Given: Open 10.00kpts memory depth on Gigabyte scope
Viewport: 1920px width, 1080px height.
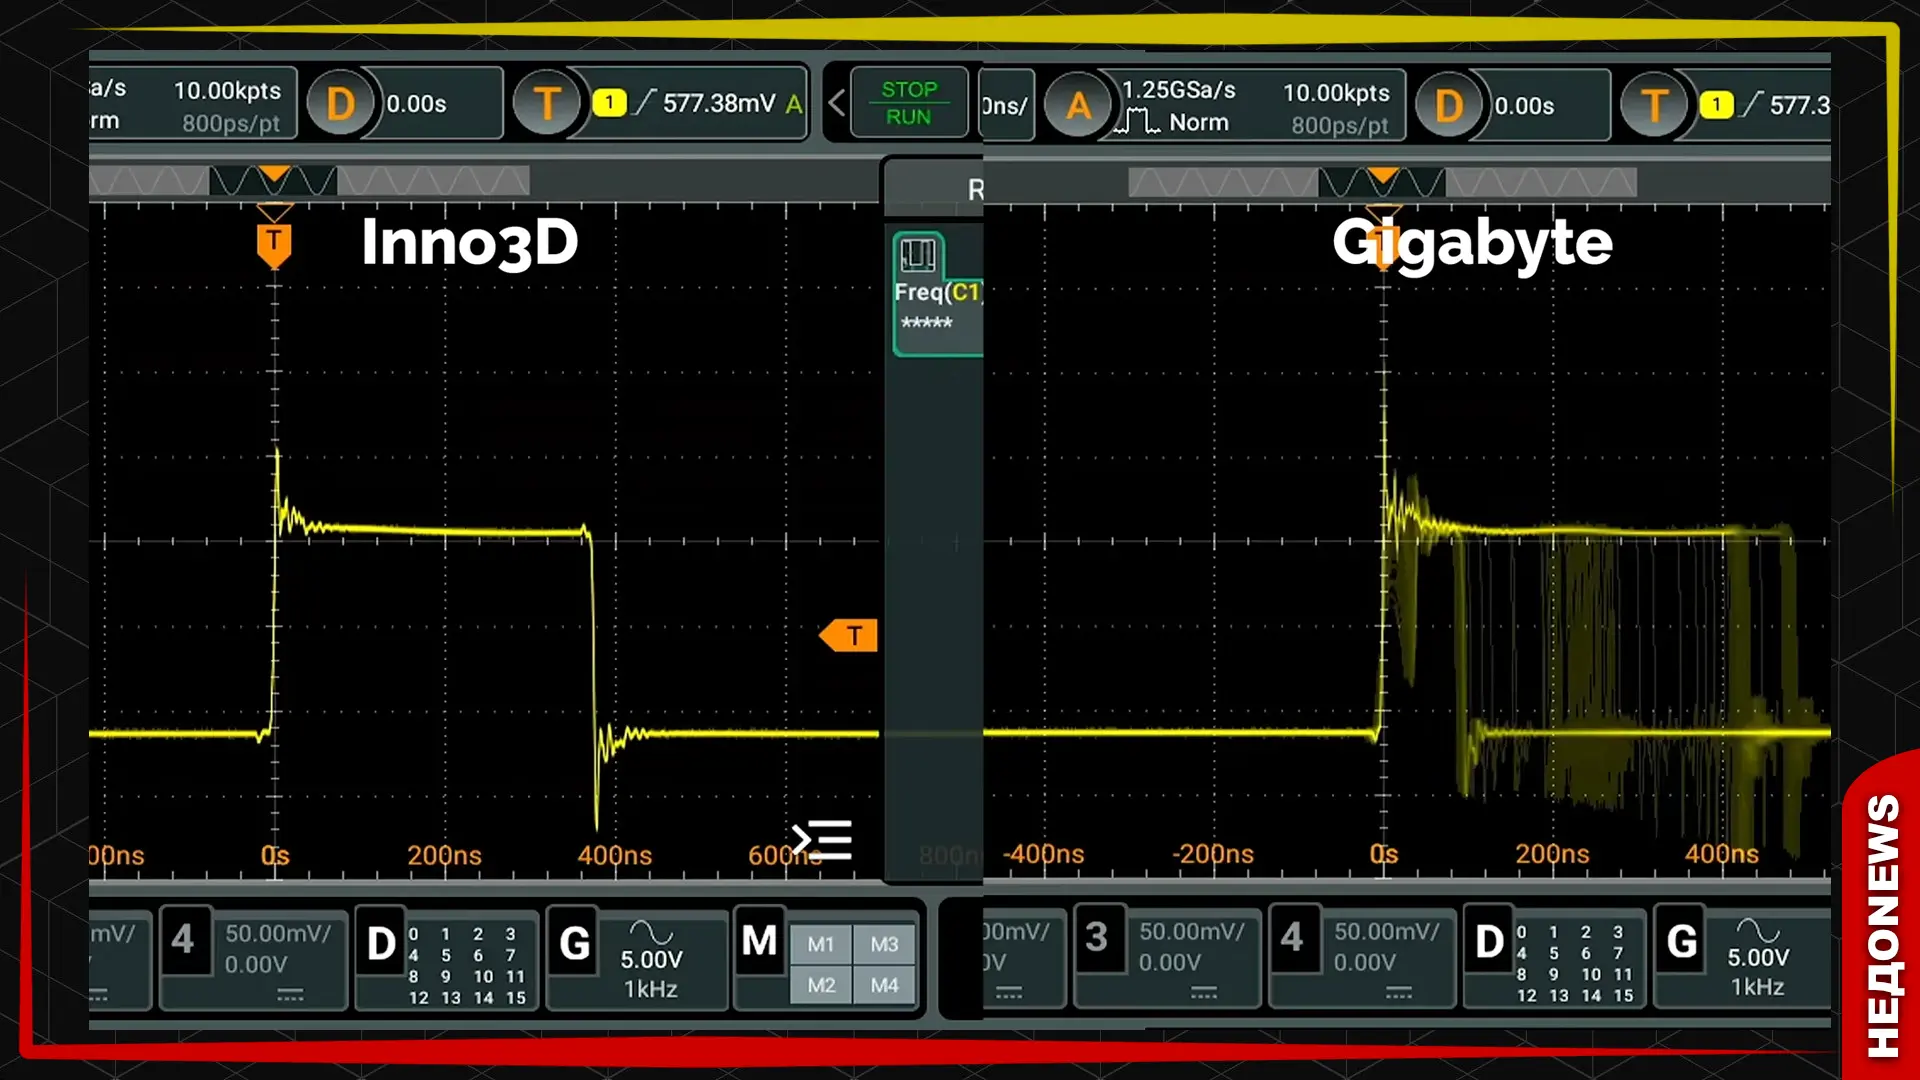Looking at the screenshot, I should [1336, 93].
